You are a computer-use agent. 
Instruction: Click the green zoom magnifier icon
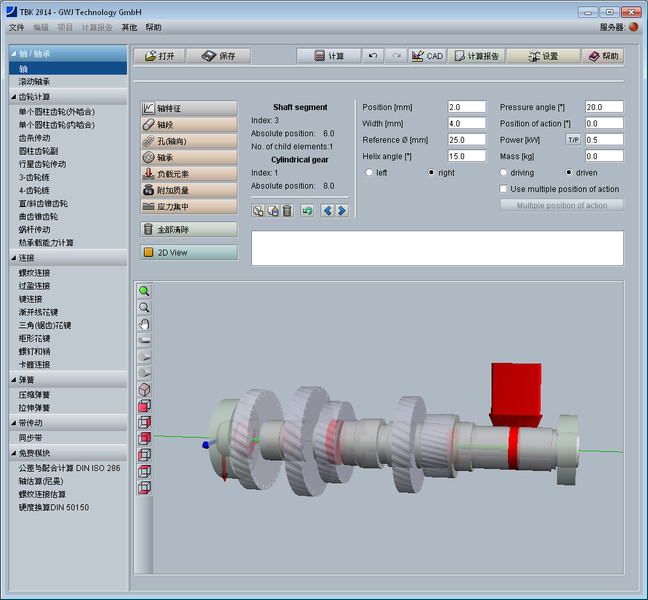(x=144, y=291)
